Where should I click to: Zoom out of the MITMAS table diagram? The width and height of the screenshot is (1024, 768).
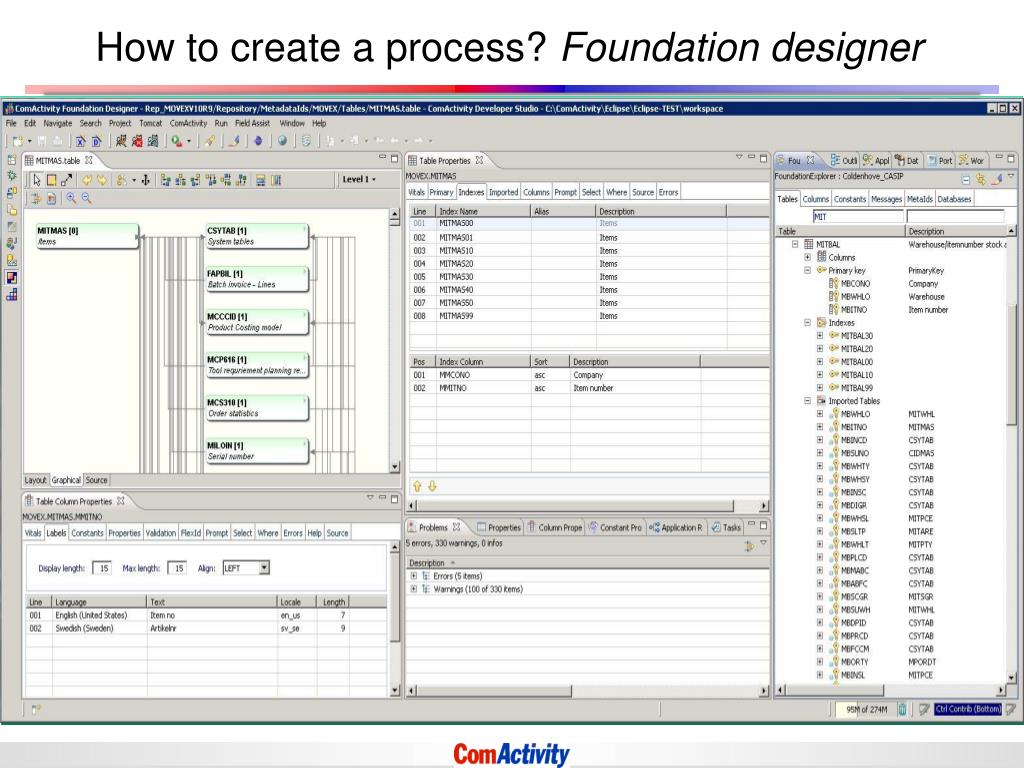point(86,199)
